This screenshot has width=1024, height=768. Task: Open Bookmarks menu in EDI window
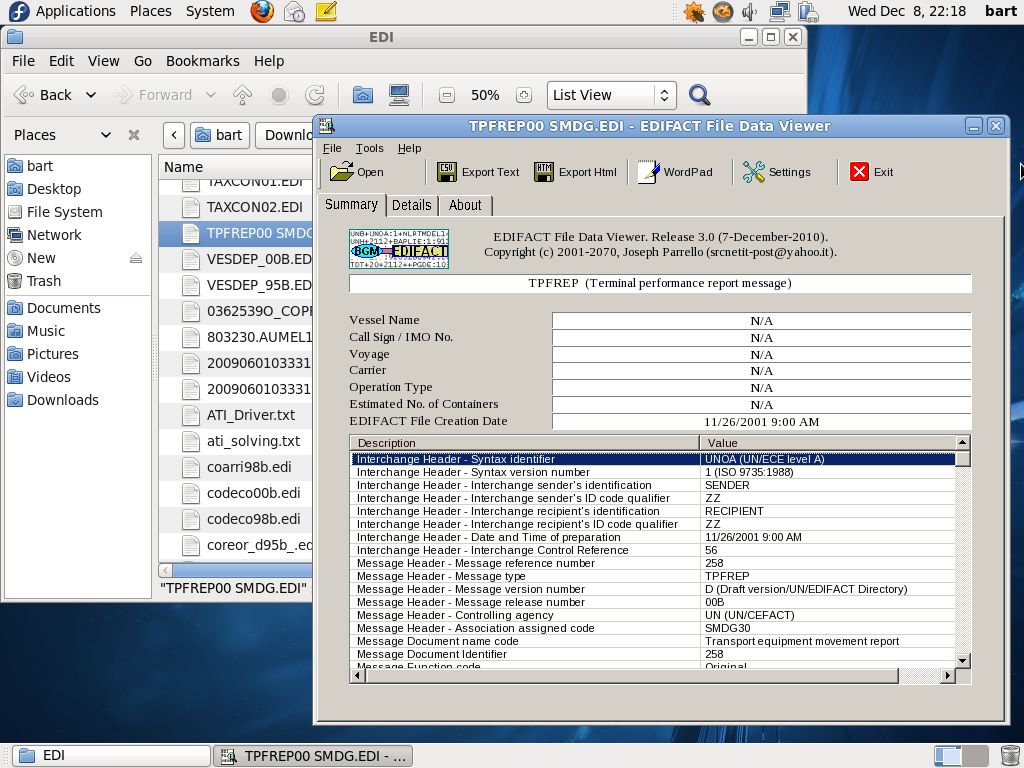click(x=202, y=61)
